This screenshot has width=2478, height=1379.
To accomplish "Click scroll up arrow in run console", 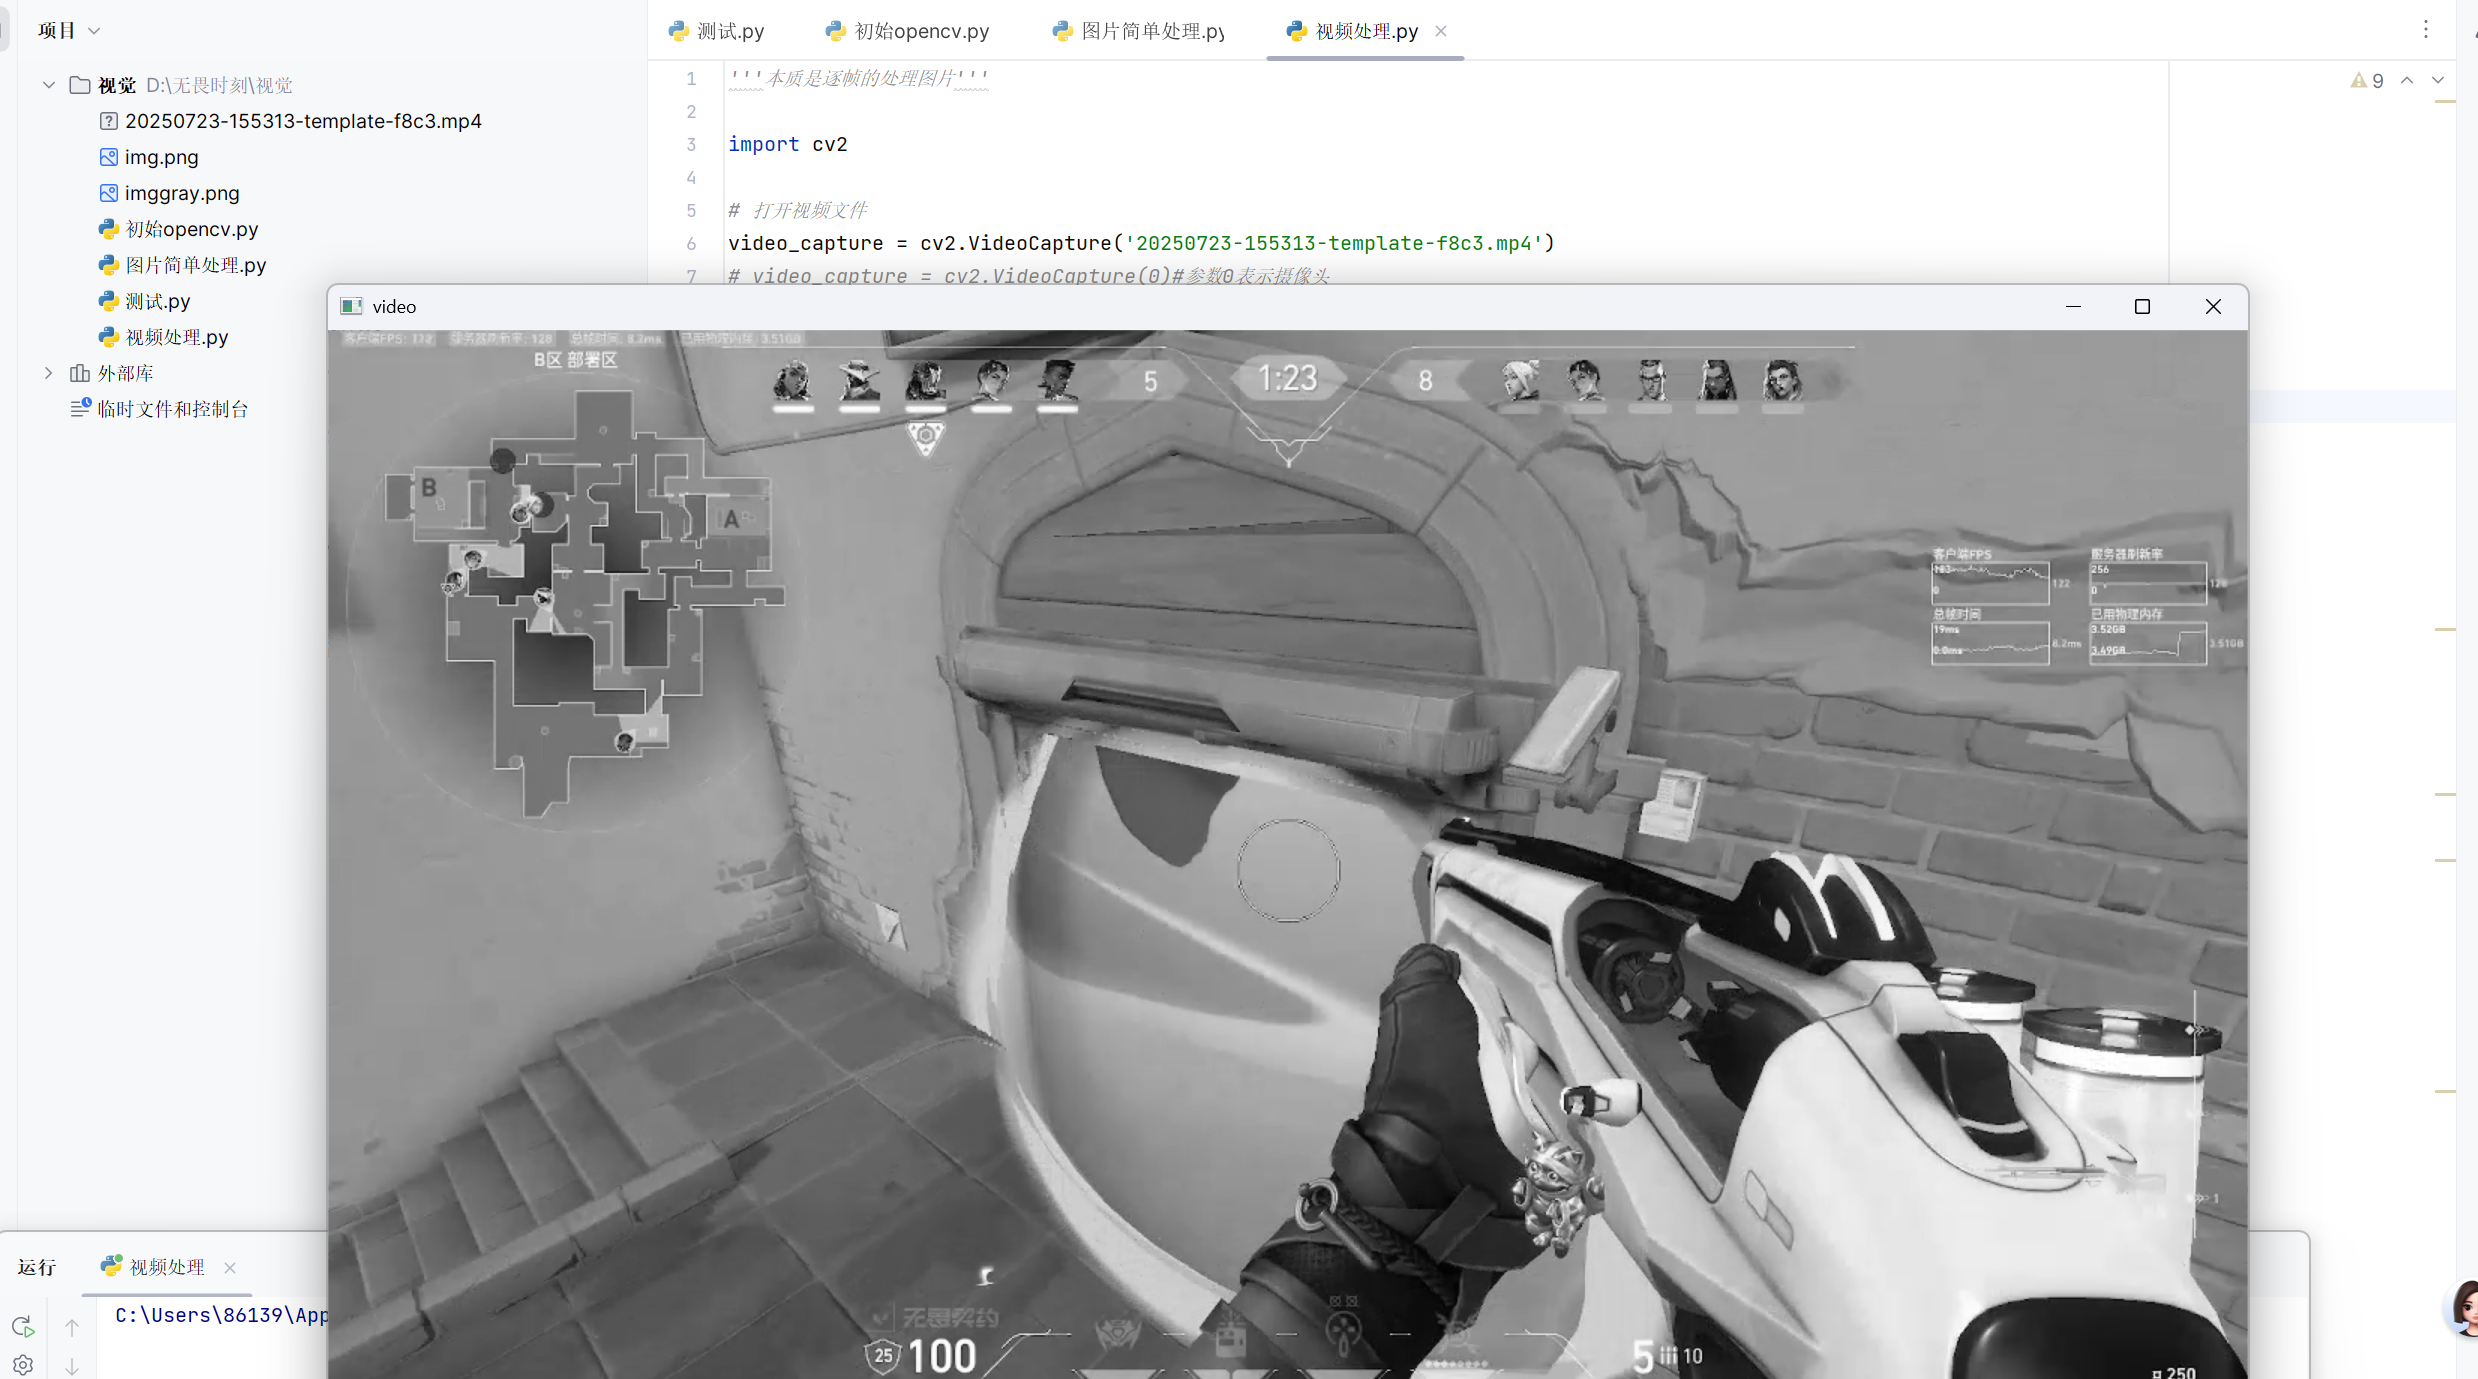I will click(72, 1327).
